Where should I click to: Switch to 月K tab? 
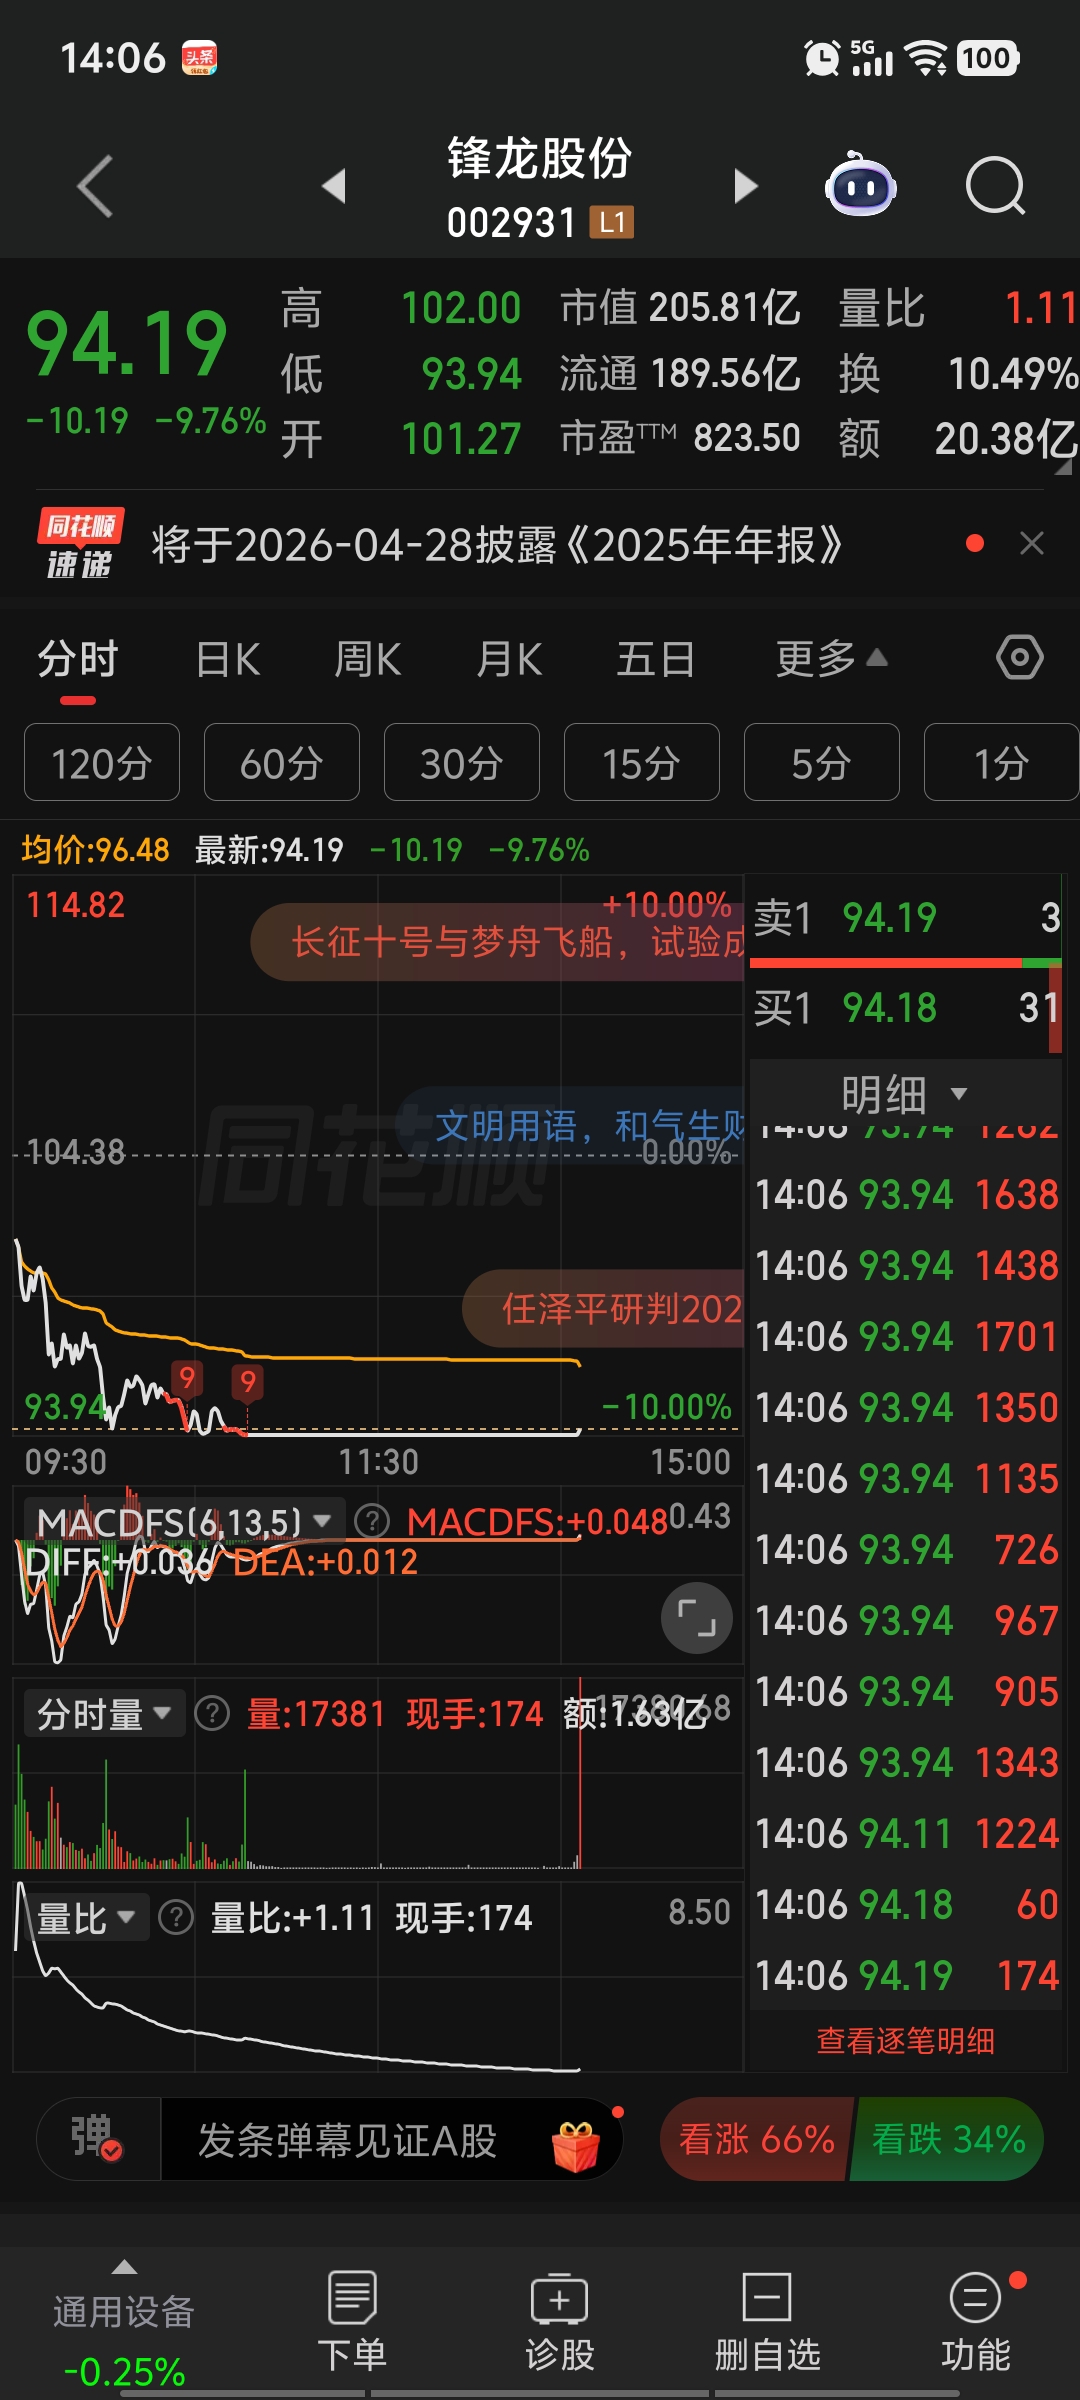[x=509, y=660]
